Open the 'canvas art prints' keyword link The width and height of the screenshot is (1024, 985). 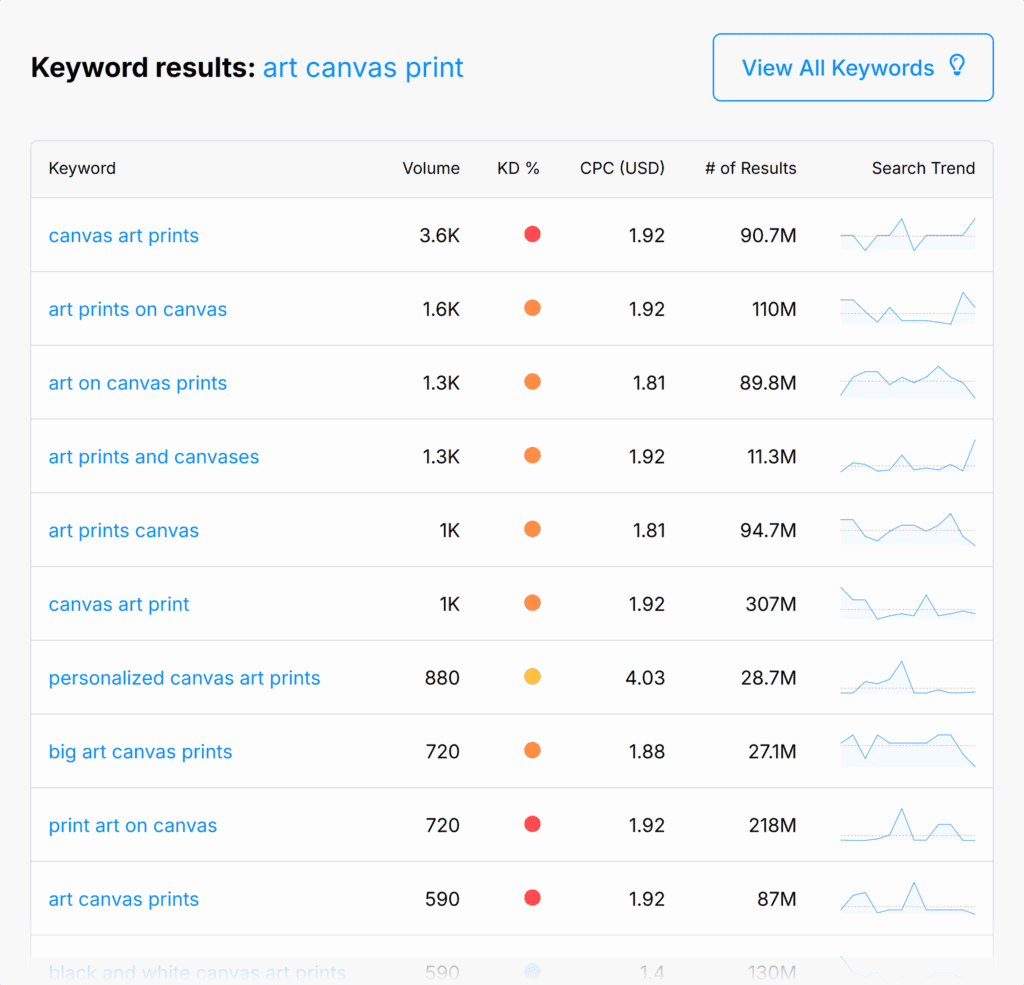pyautogui.click(x=124, y=236)
